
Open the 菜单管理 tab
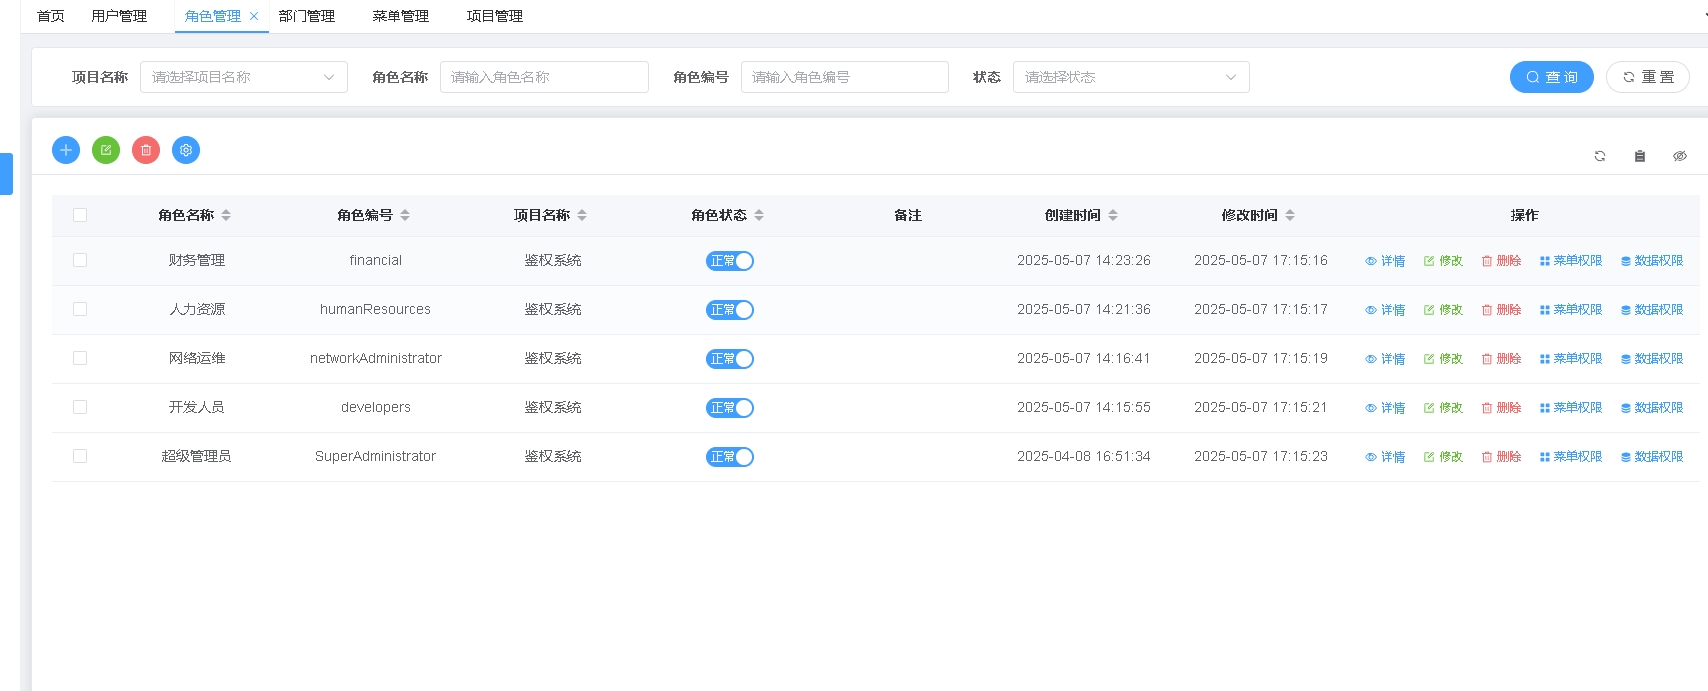(x=400, y=16)
